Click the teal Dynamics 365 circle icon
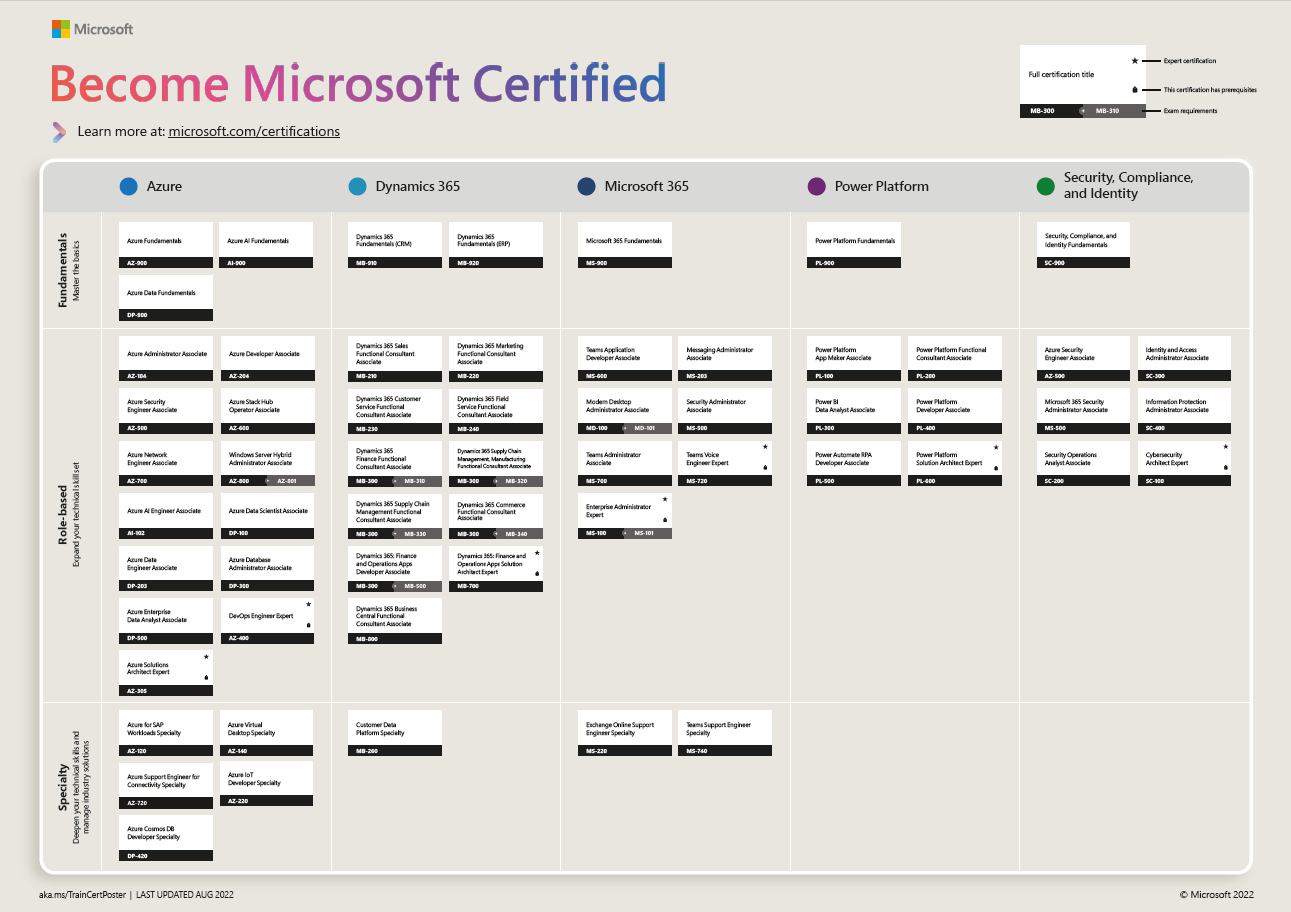This screenshot has width=1291, height=912. point(357,186)
